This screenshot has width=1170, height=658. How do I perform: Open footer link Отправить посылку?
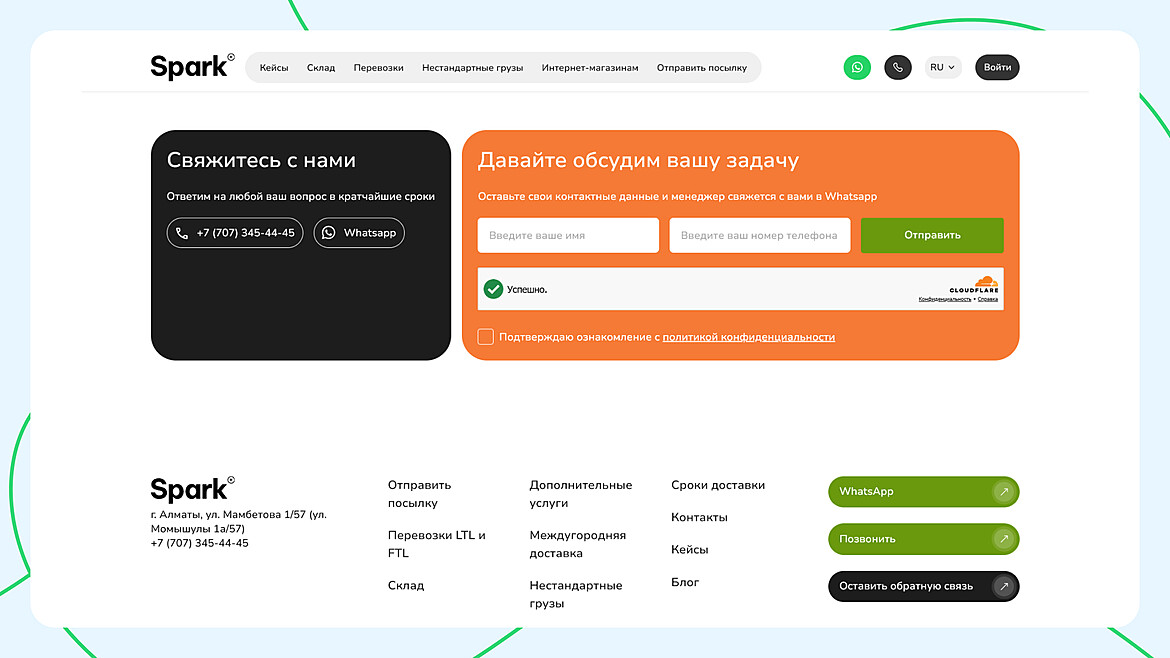[x=419, y=494]
